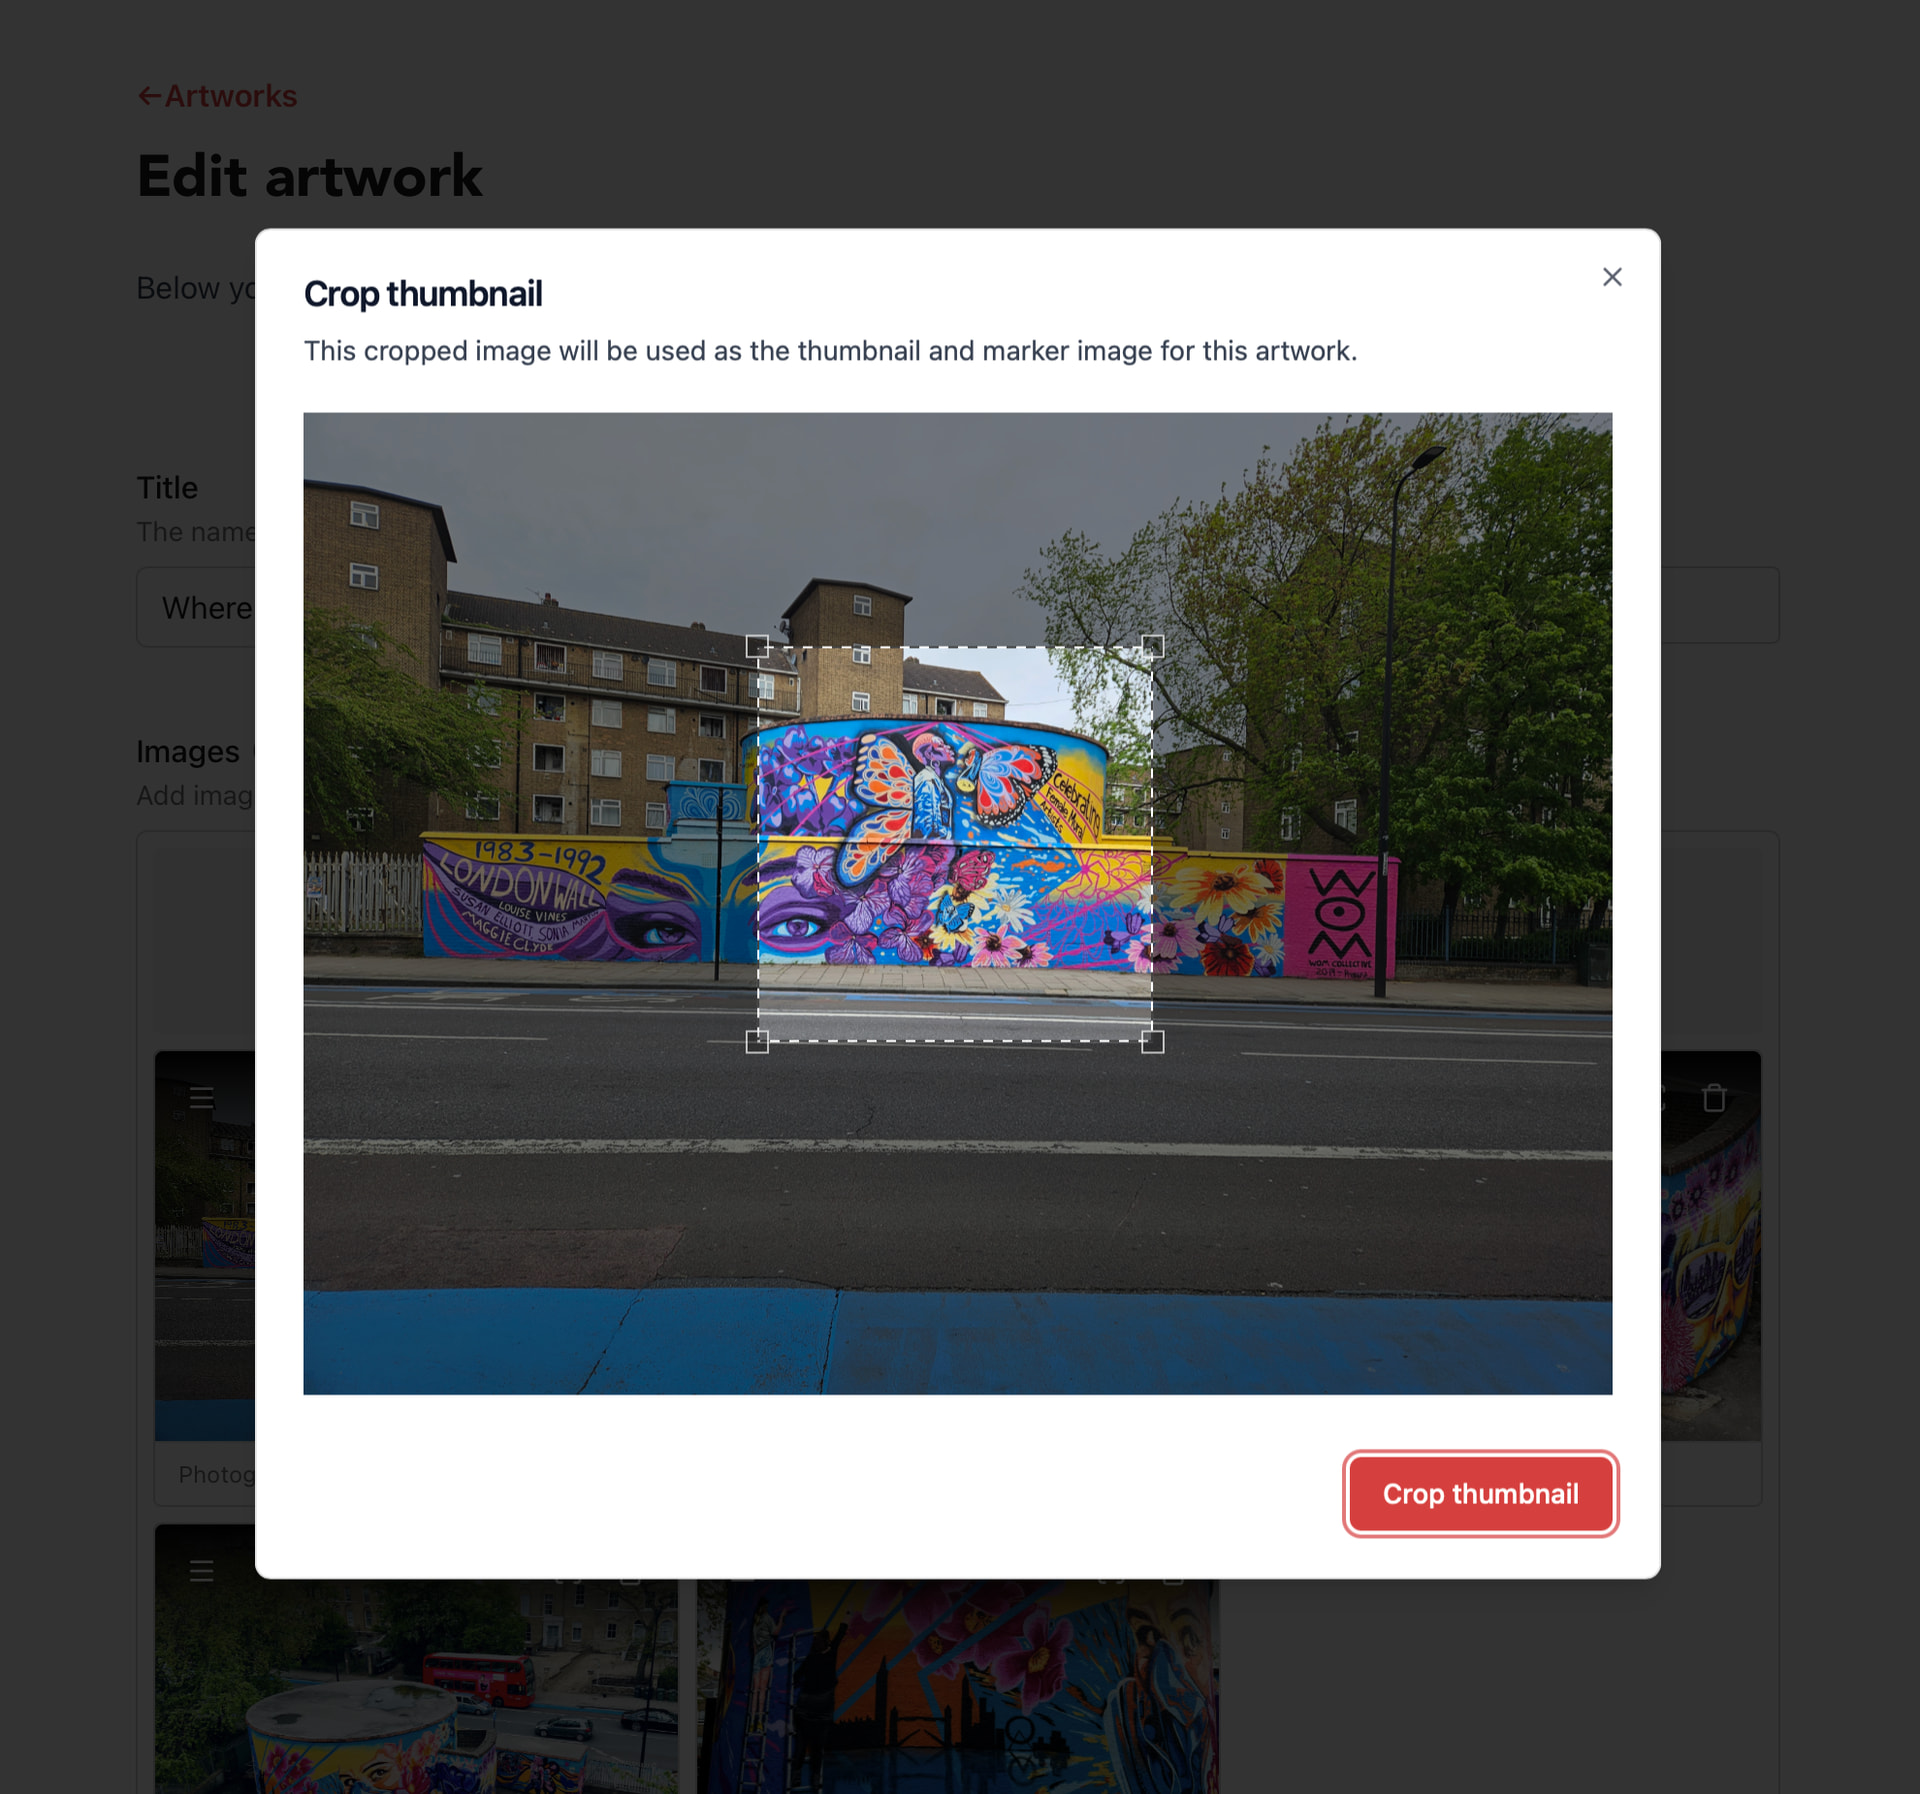Select the orange skyline mural thumbnail
This screenshot has width=1920, height=1794.
click(958, 1686)
